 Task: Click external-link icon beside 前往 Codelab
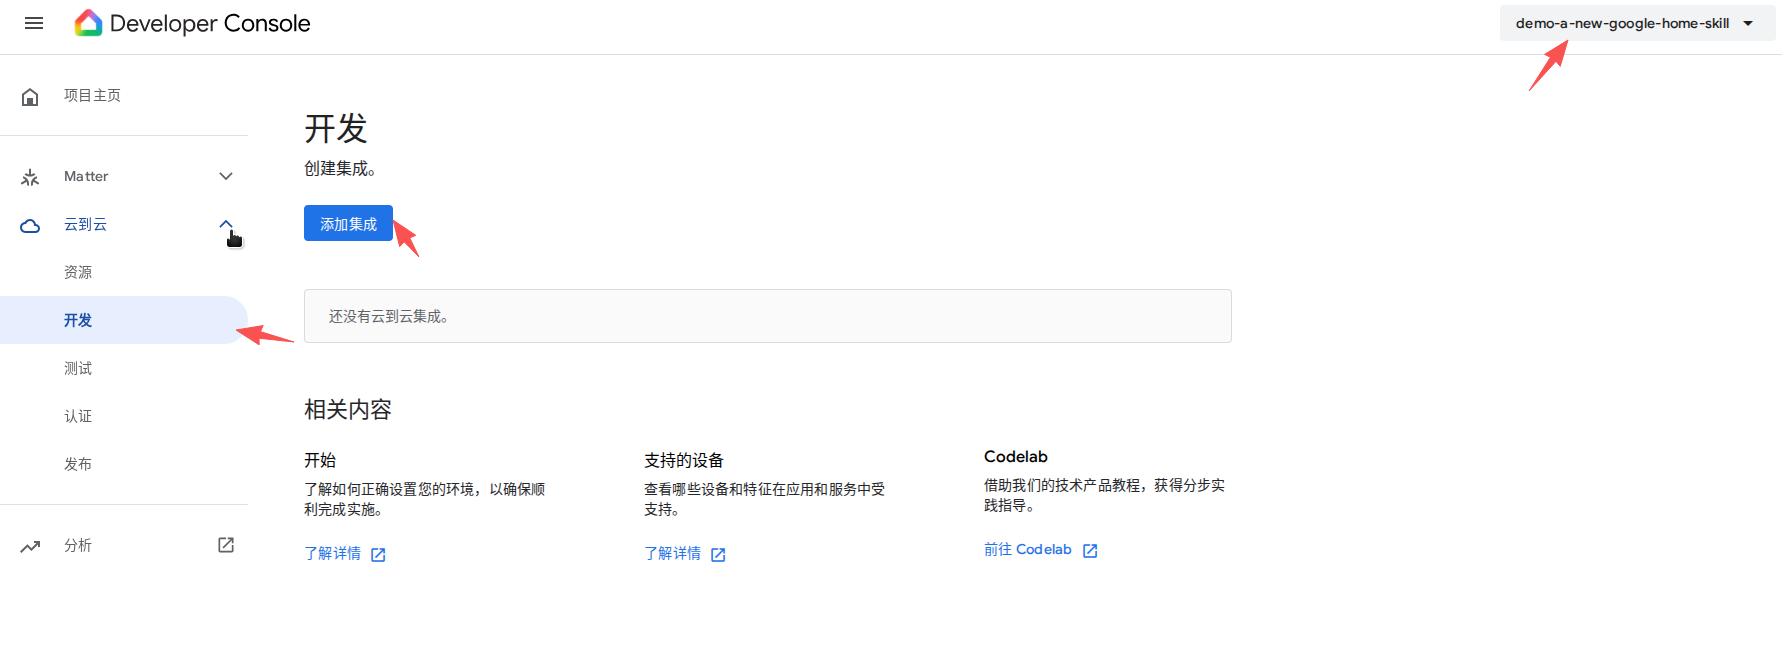1090,551
